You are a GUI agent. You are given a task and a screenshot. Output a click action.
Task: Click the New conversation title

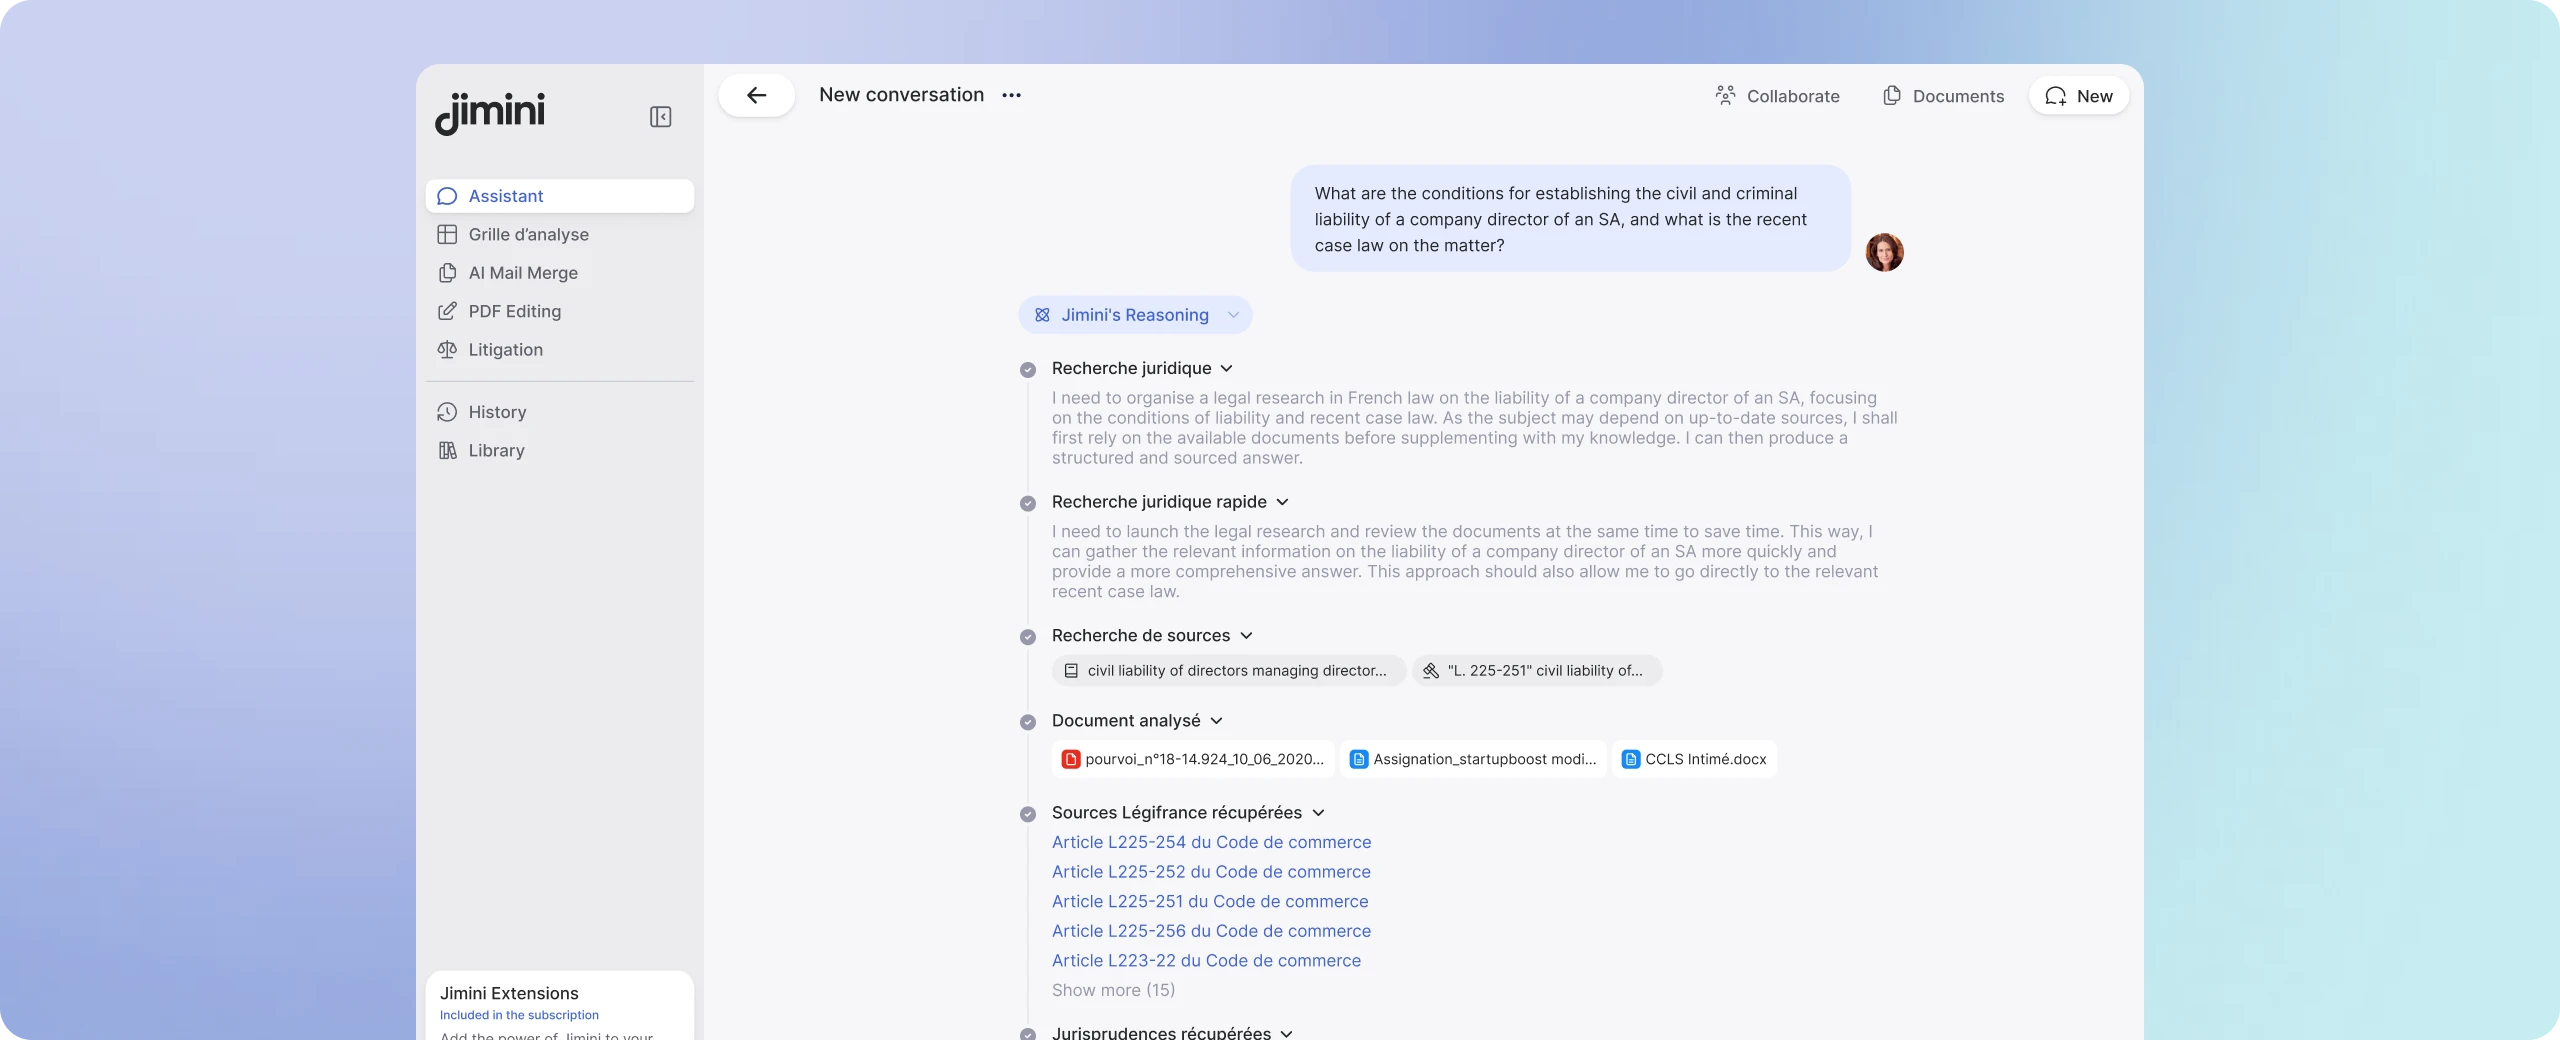click(x=901, y=95)
